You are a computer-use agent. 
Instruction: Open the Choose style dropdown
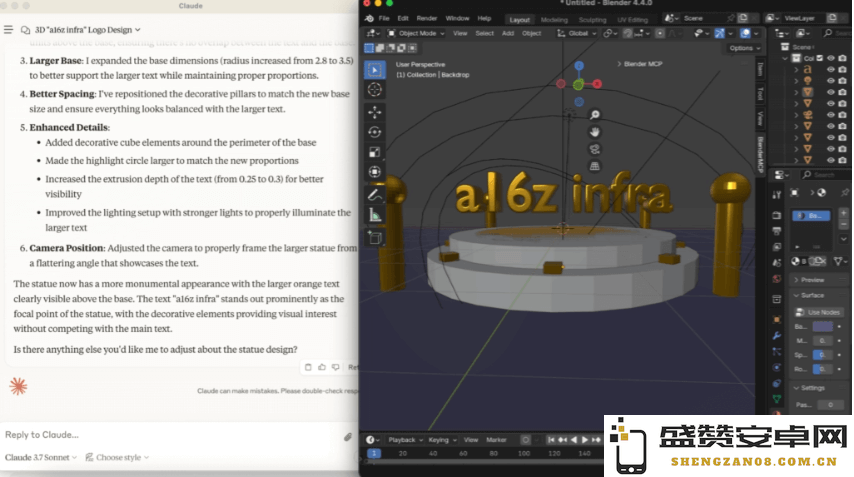[117, 457]
